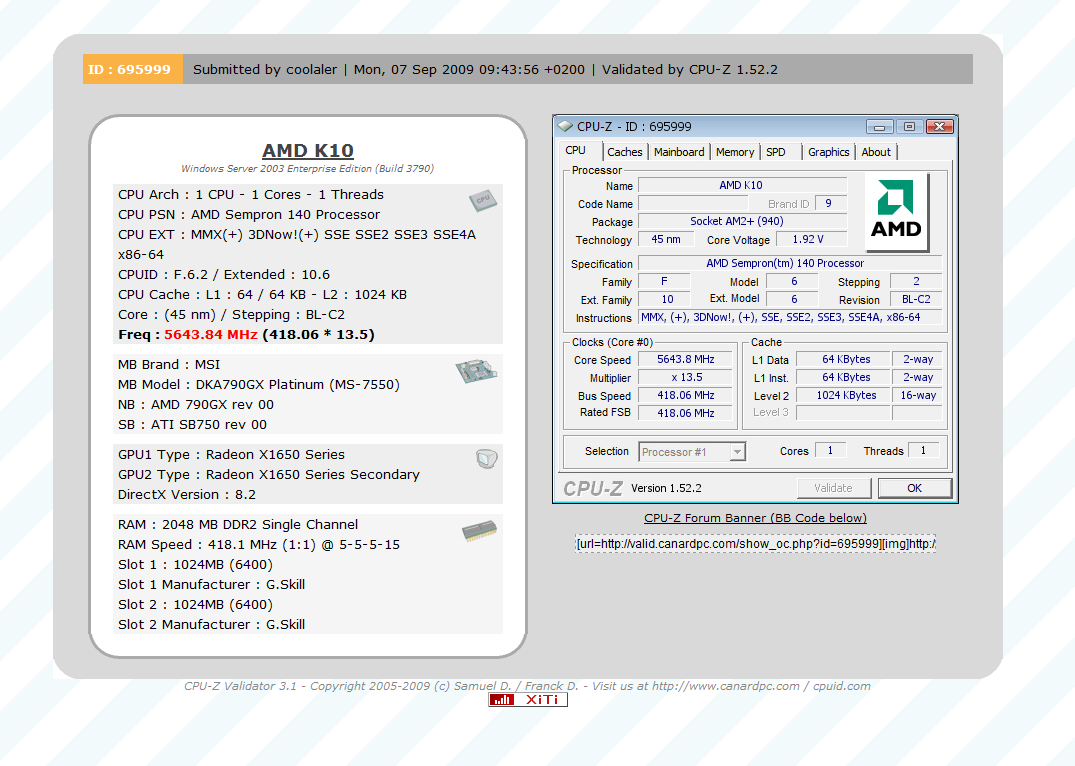Click the 16-way Level 2 associativity cell
Viewport: 1075px width, 766px height.
(917, 395)
